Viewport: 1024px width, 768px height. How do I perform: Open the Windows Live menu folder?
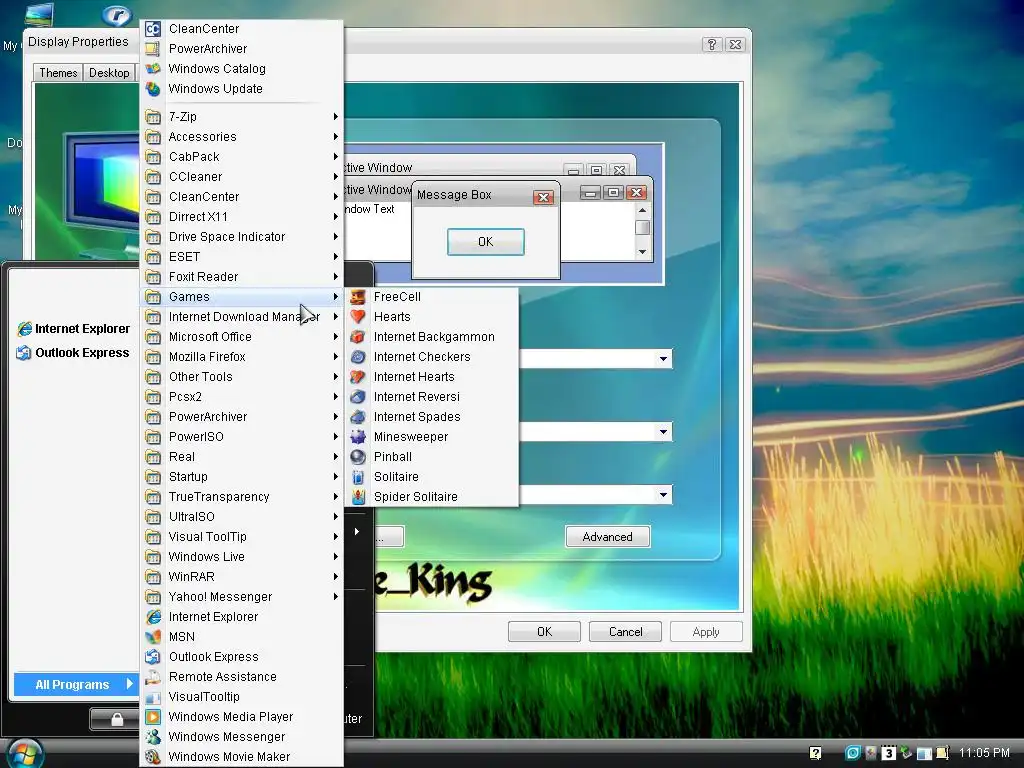point(242,557)
